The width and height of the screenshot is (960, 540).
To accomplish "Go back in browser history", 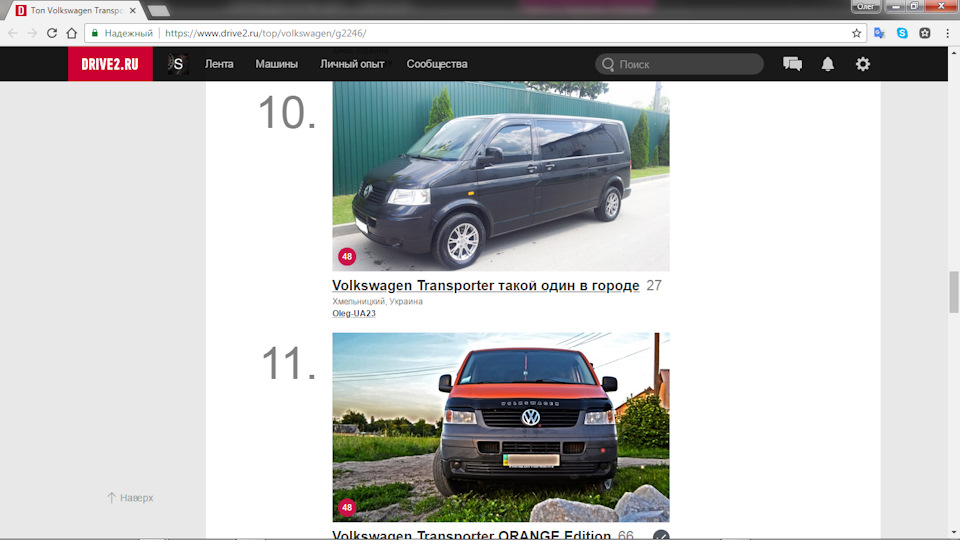I will pos(13,33).
